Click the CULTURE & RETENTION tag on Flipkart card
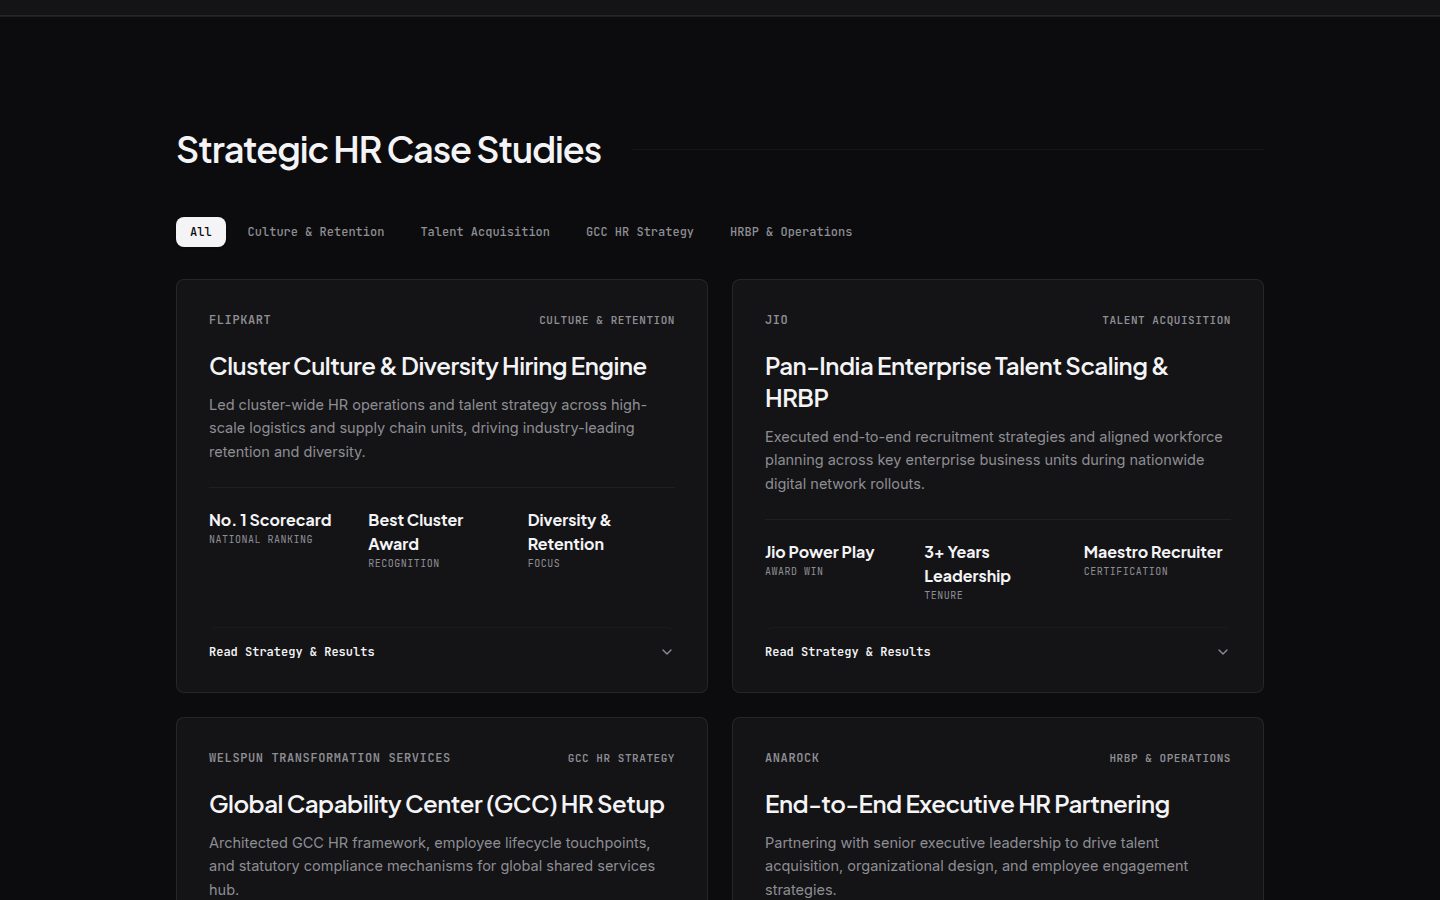 point(607,321)
